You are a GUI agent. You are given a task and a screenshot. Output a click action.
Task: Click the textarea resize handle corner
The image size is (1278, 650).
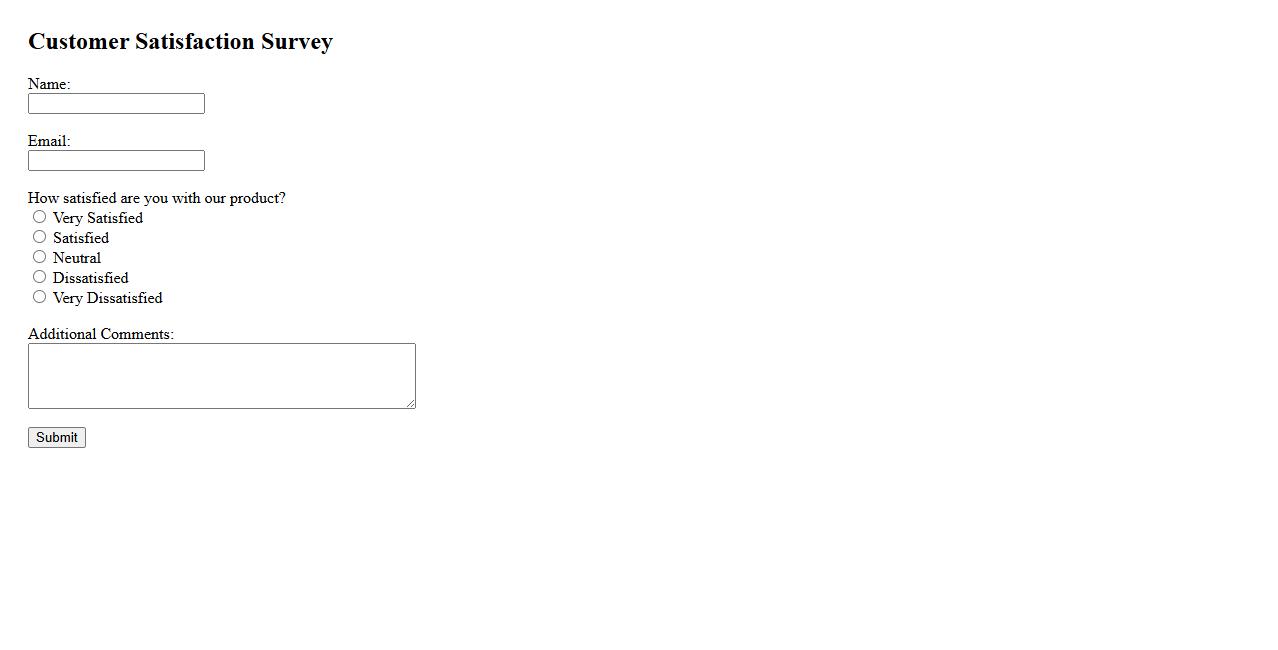(x=410, y=403)
